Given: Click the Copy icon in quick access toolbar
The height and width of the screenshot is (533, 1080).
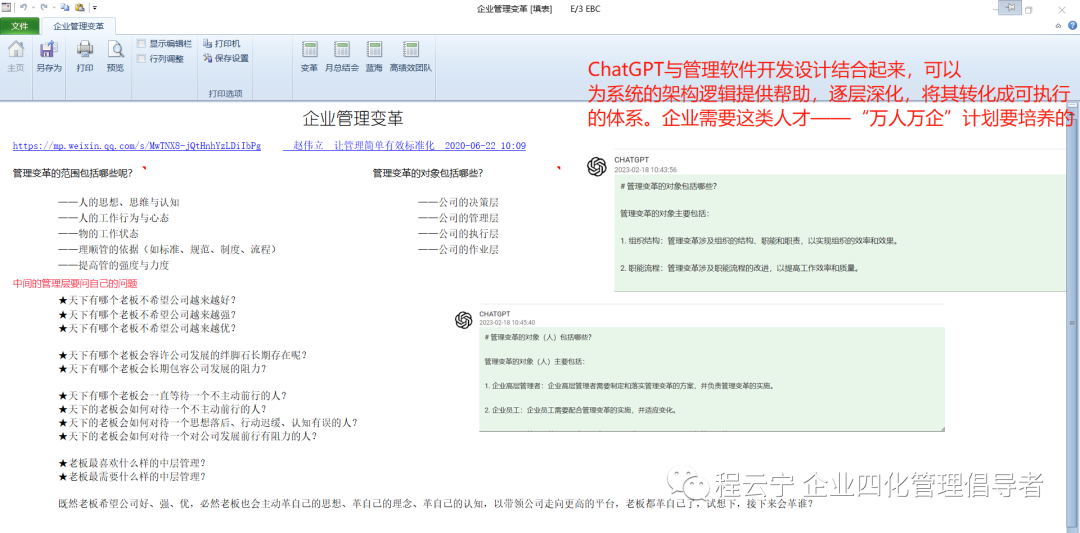Looking at the screenshot, I should 65,8.
